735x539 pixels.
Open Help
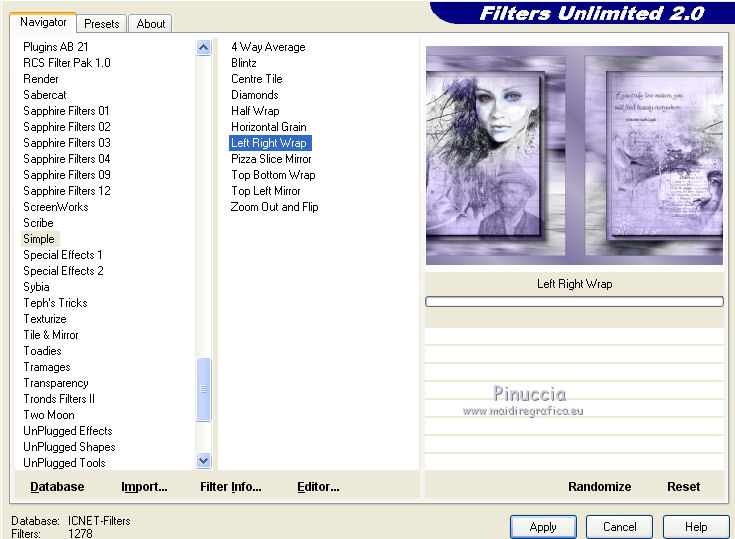point(696,527)
